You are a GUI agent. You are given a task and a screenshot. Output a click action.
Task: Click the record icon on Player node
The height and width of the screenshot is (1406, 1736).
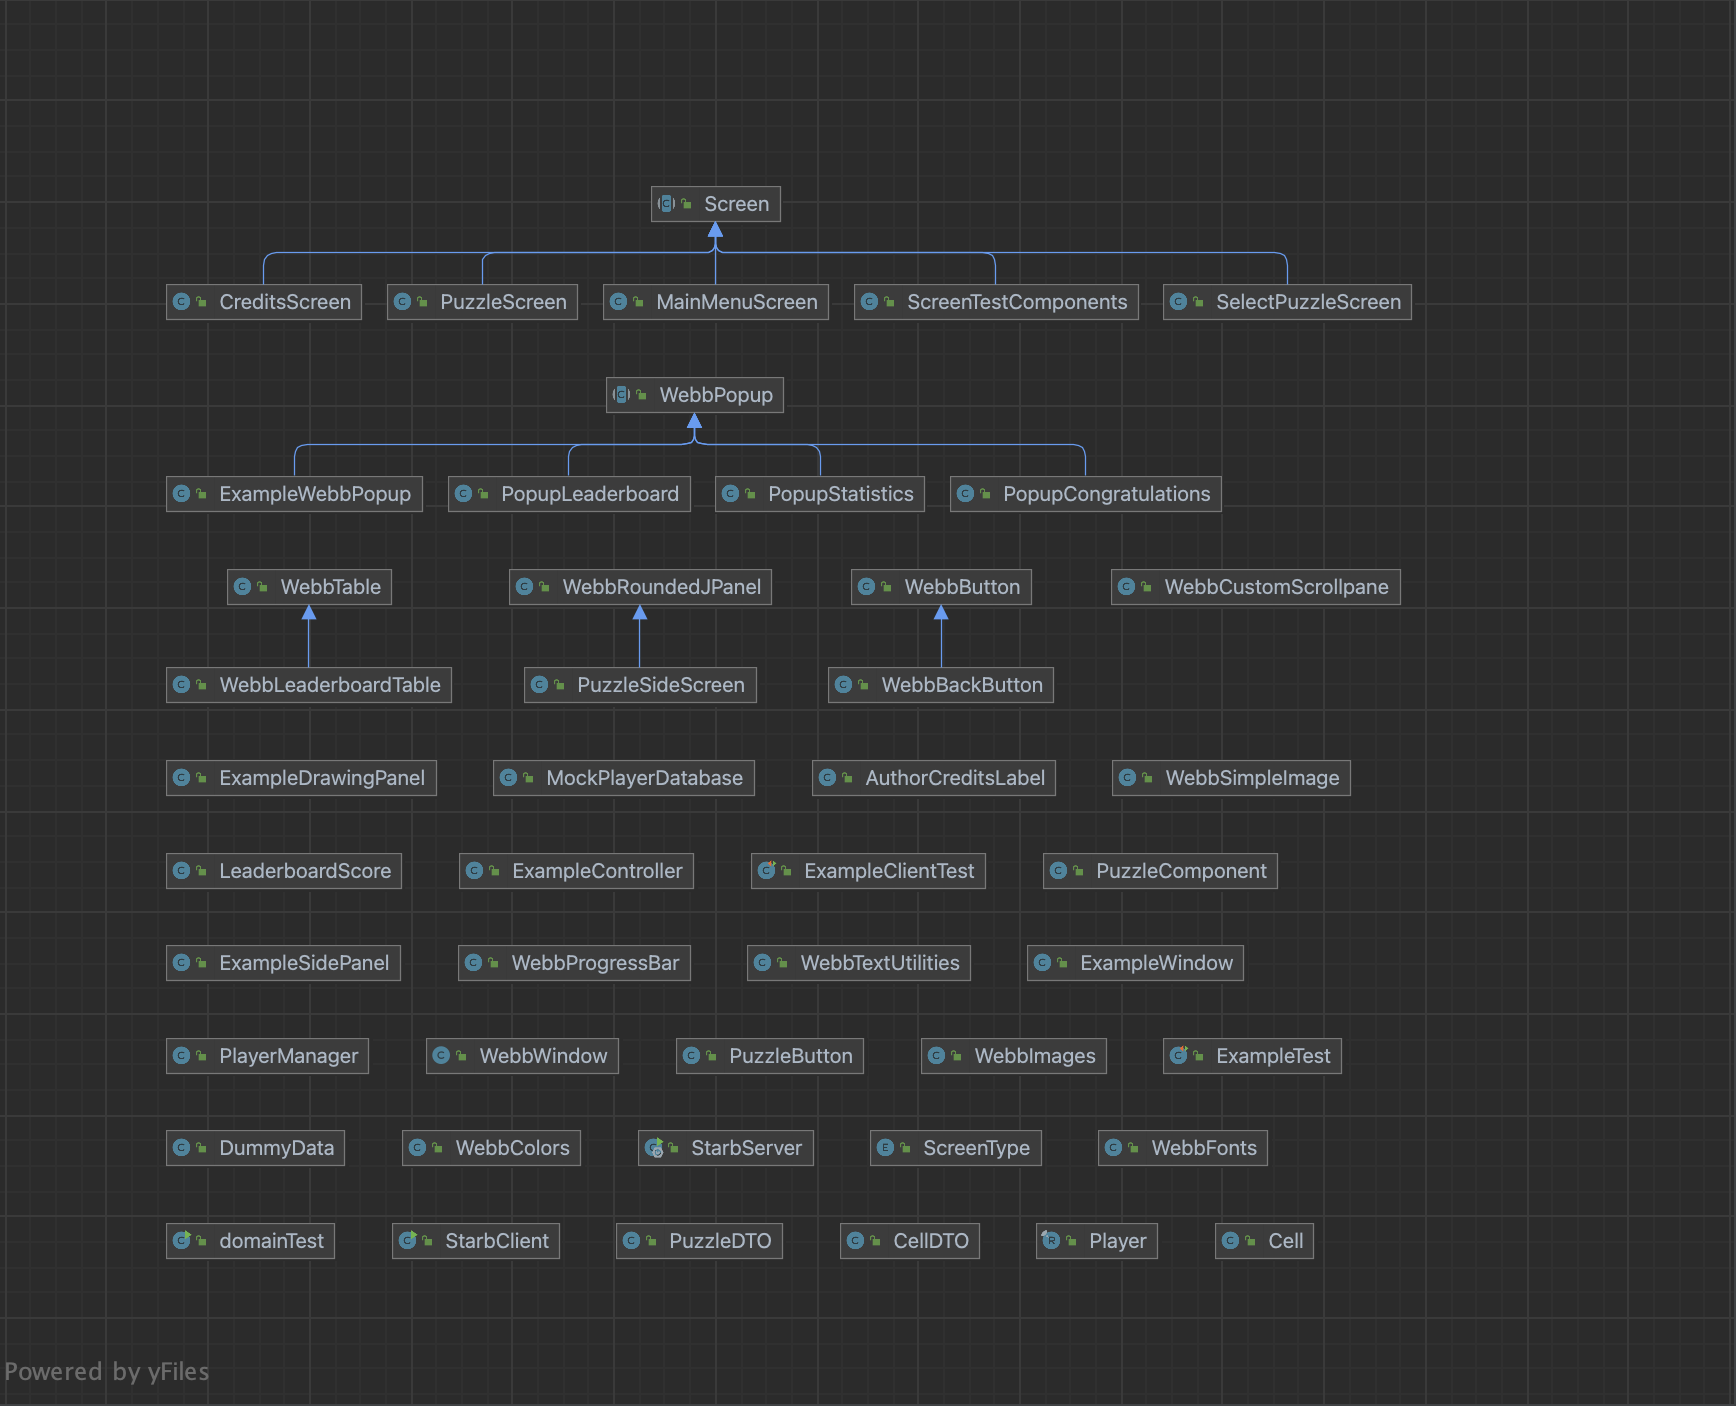(x=1051, y=1241)
